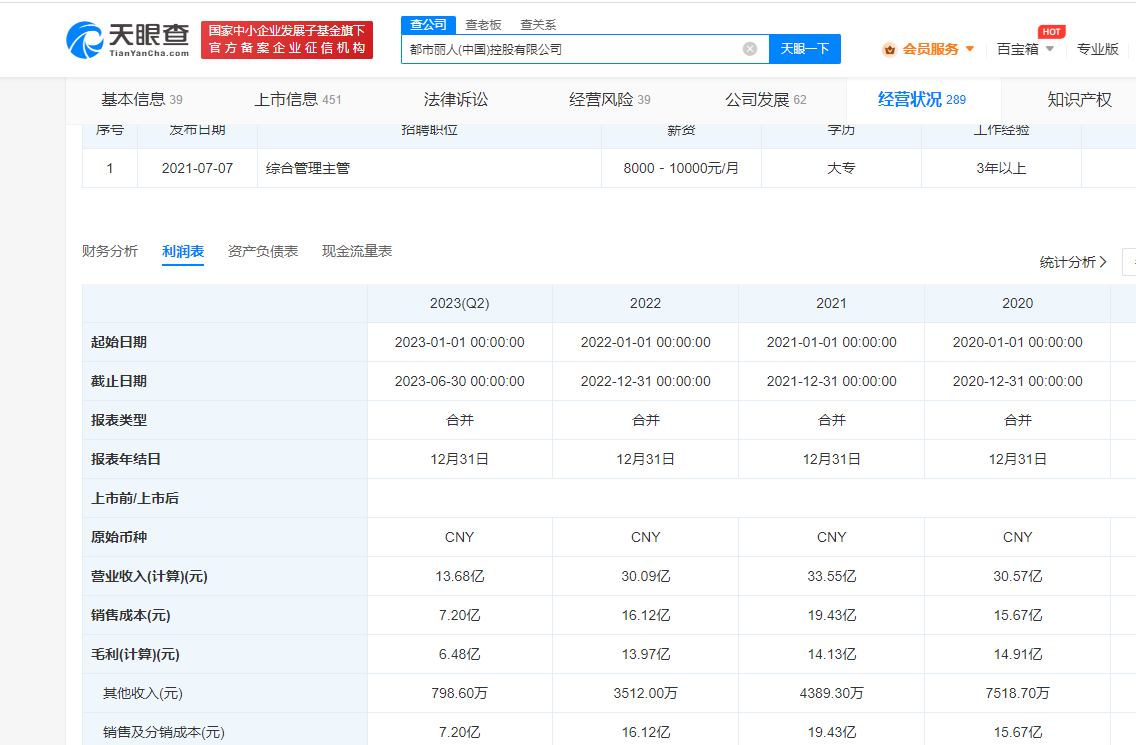Open the 法律诉讼 section
1136x745 pixels.
tap(456, 99)
